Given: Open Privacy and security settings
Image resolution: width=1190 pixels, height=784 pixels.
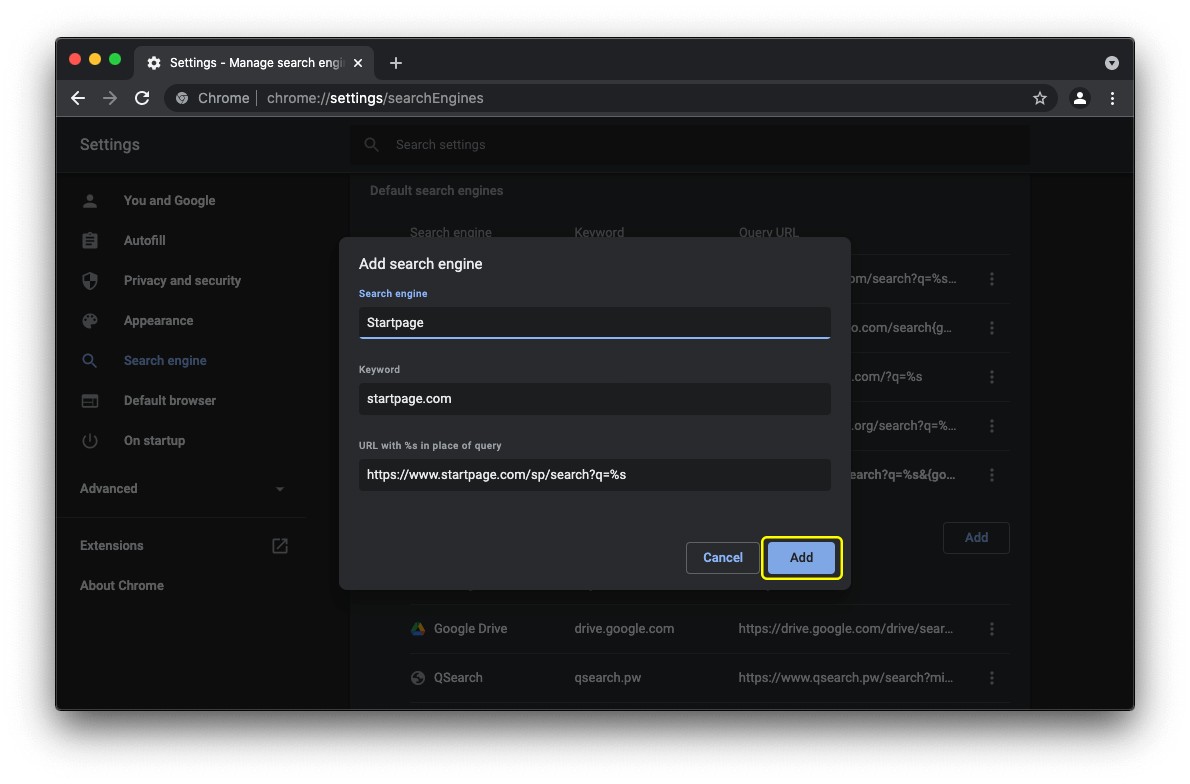Looking at the screenshot, I should point(182,281).
